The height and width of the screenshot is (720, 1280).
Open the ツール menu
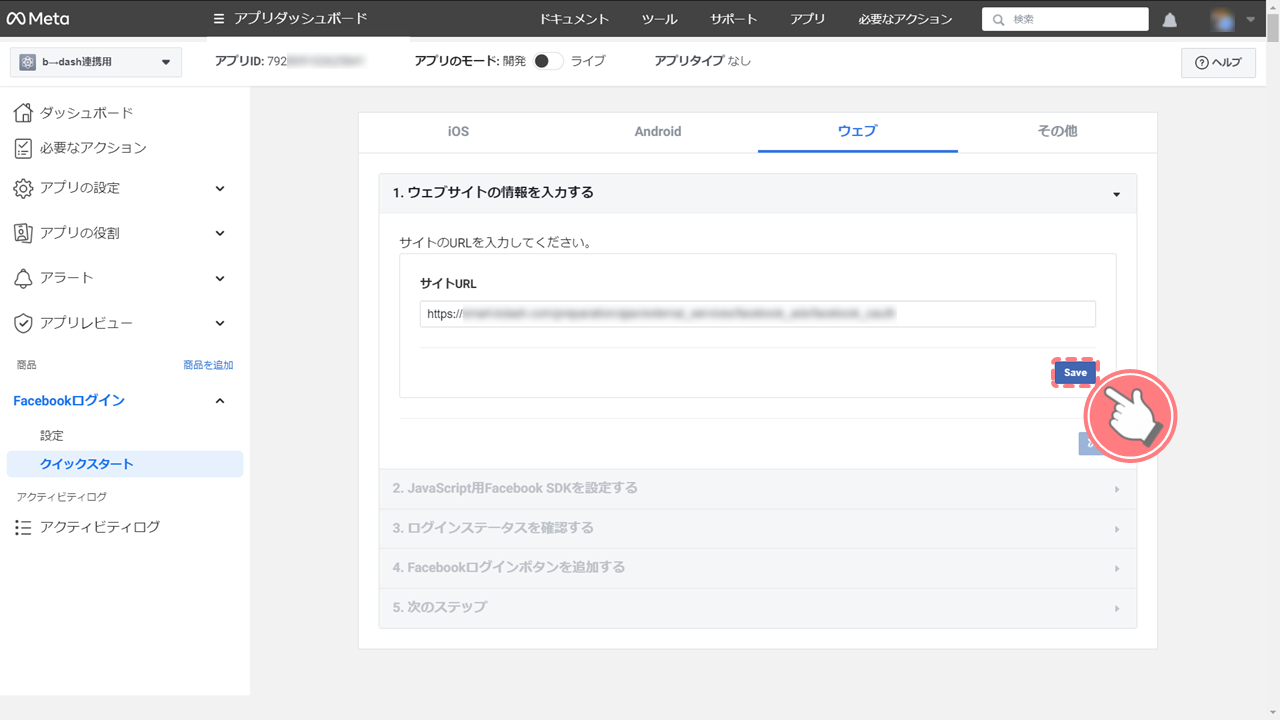[660, 19]
